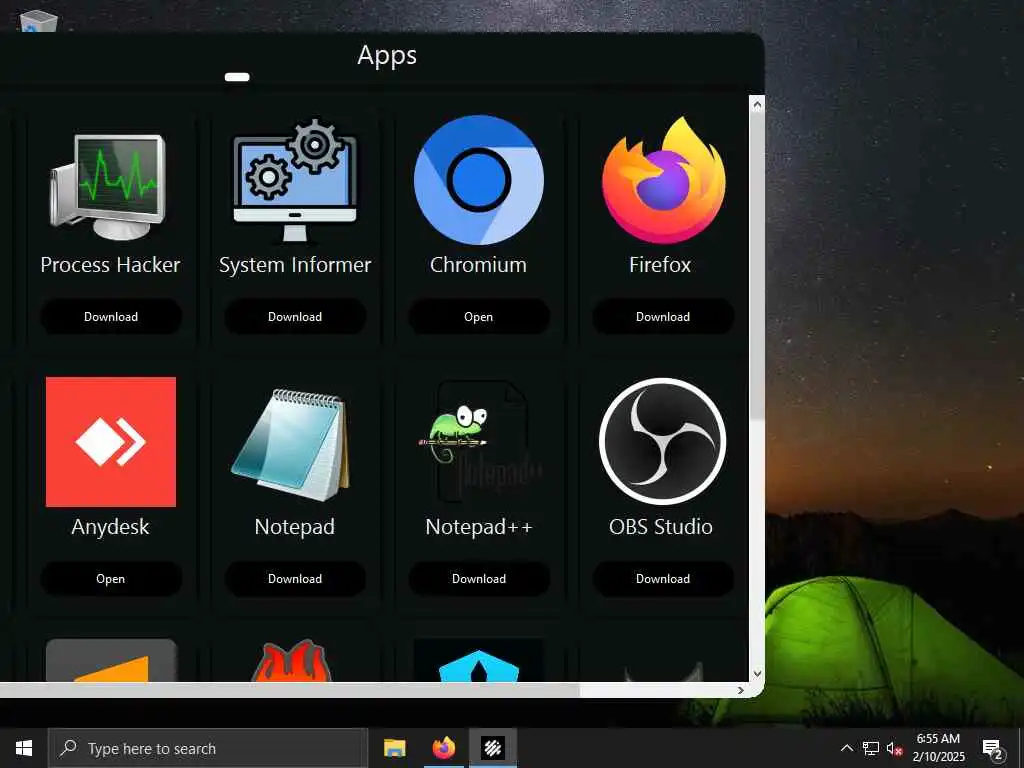Download Firefox from the Apps list
The width and height of the screenshot is (1024, 768).
tap(663, 317)
